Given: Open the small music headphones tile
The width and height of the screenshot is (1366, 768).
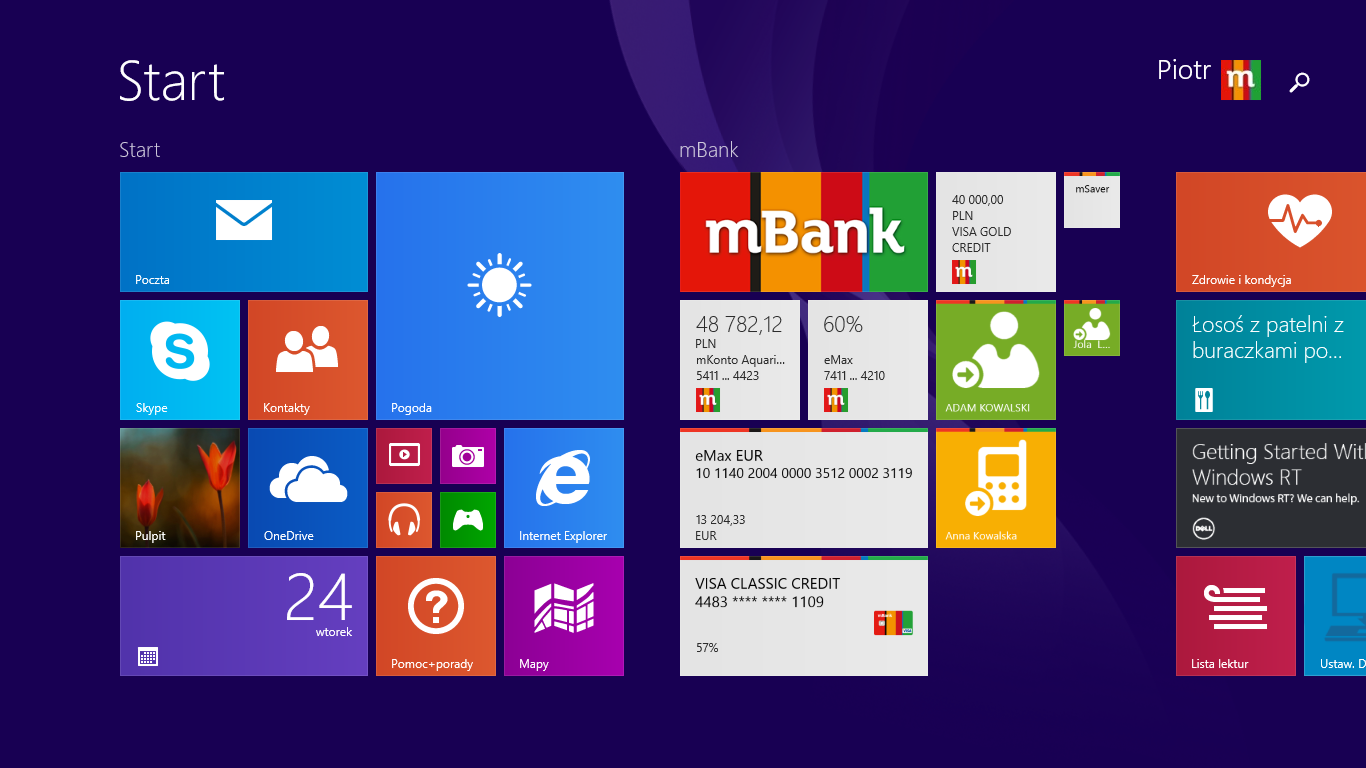Looking at the screenshot, I should 404,520.
